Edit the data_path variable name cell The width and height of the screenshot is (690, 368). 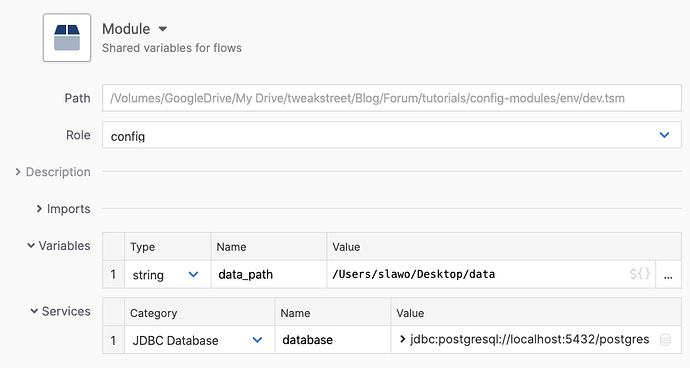point(269,275)
